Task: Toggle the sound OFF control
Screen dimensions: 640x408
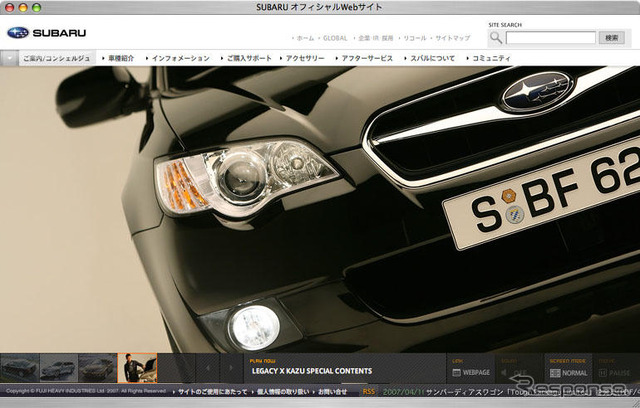Action: coord(515,373)
